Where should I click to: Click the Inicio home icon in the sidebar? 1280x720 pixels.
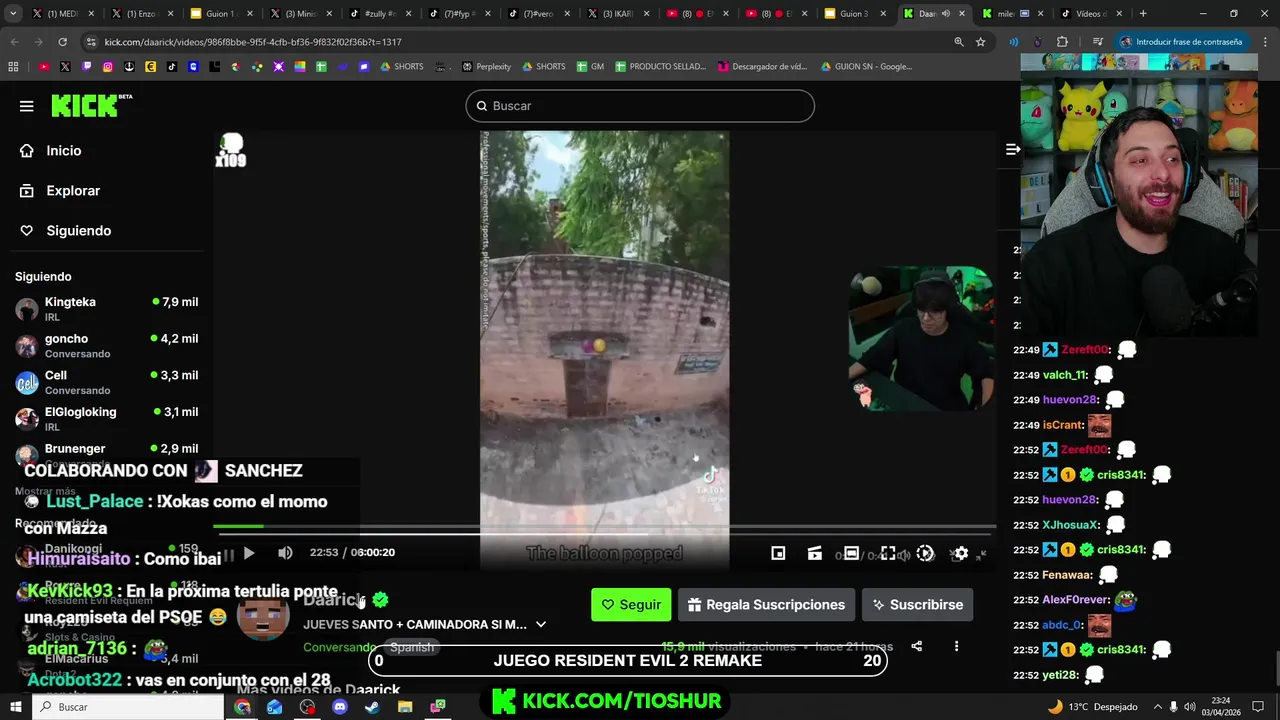pos(27,151)
